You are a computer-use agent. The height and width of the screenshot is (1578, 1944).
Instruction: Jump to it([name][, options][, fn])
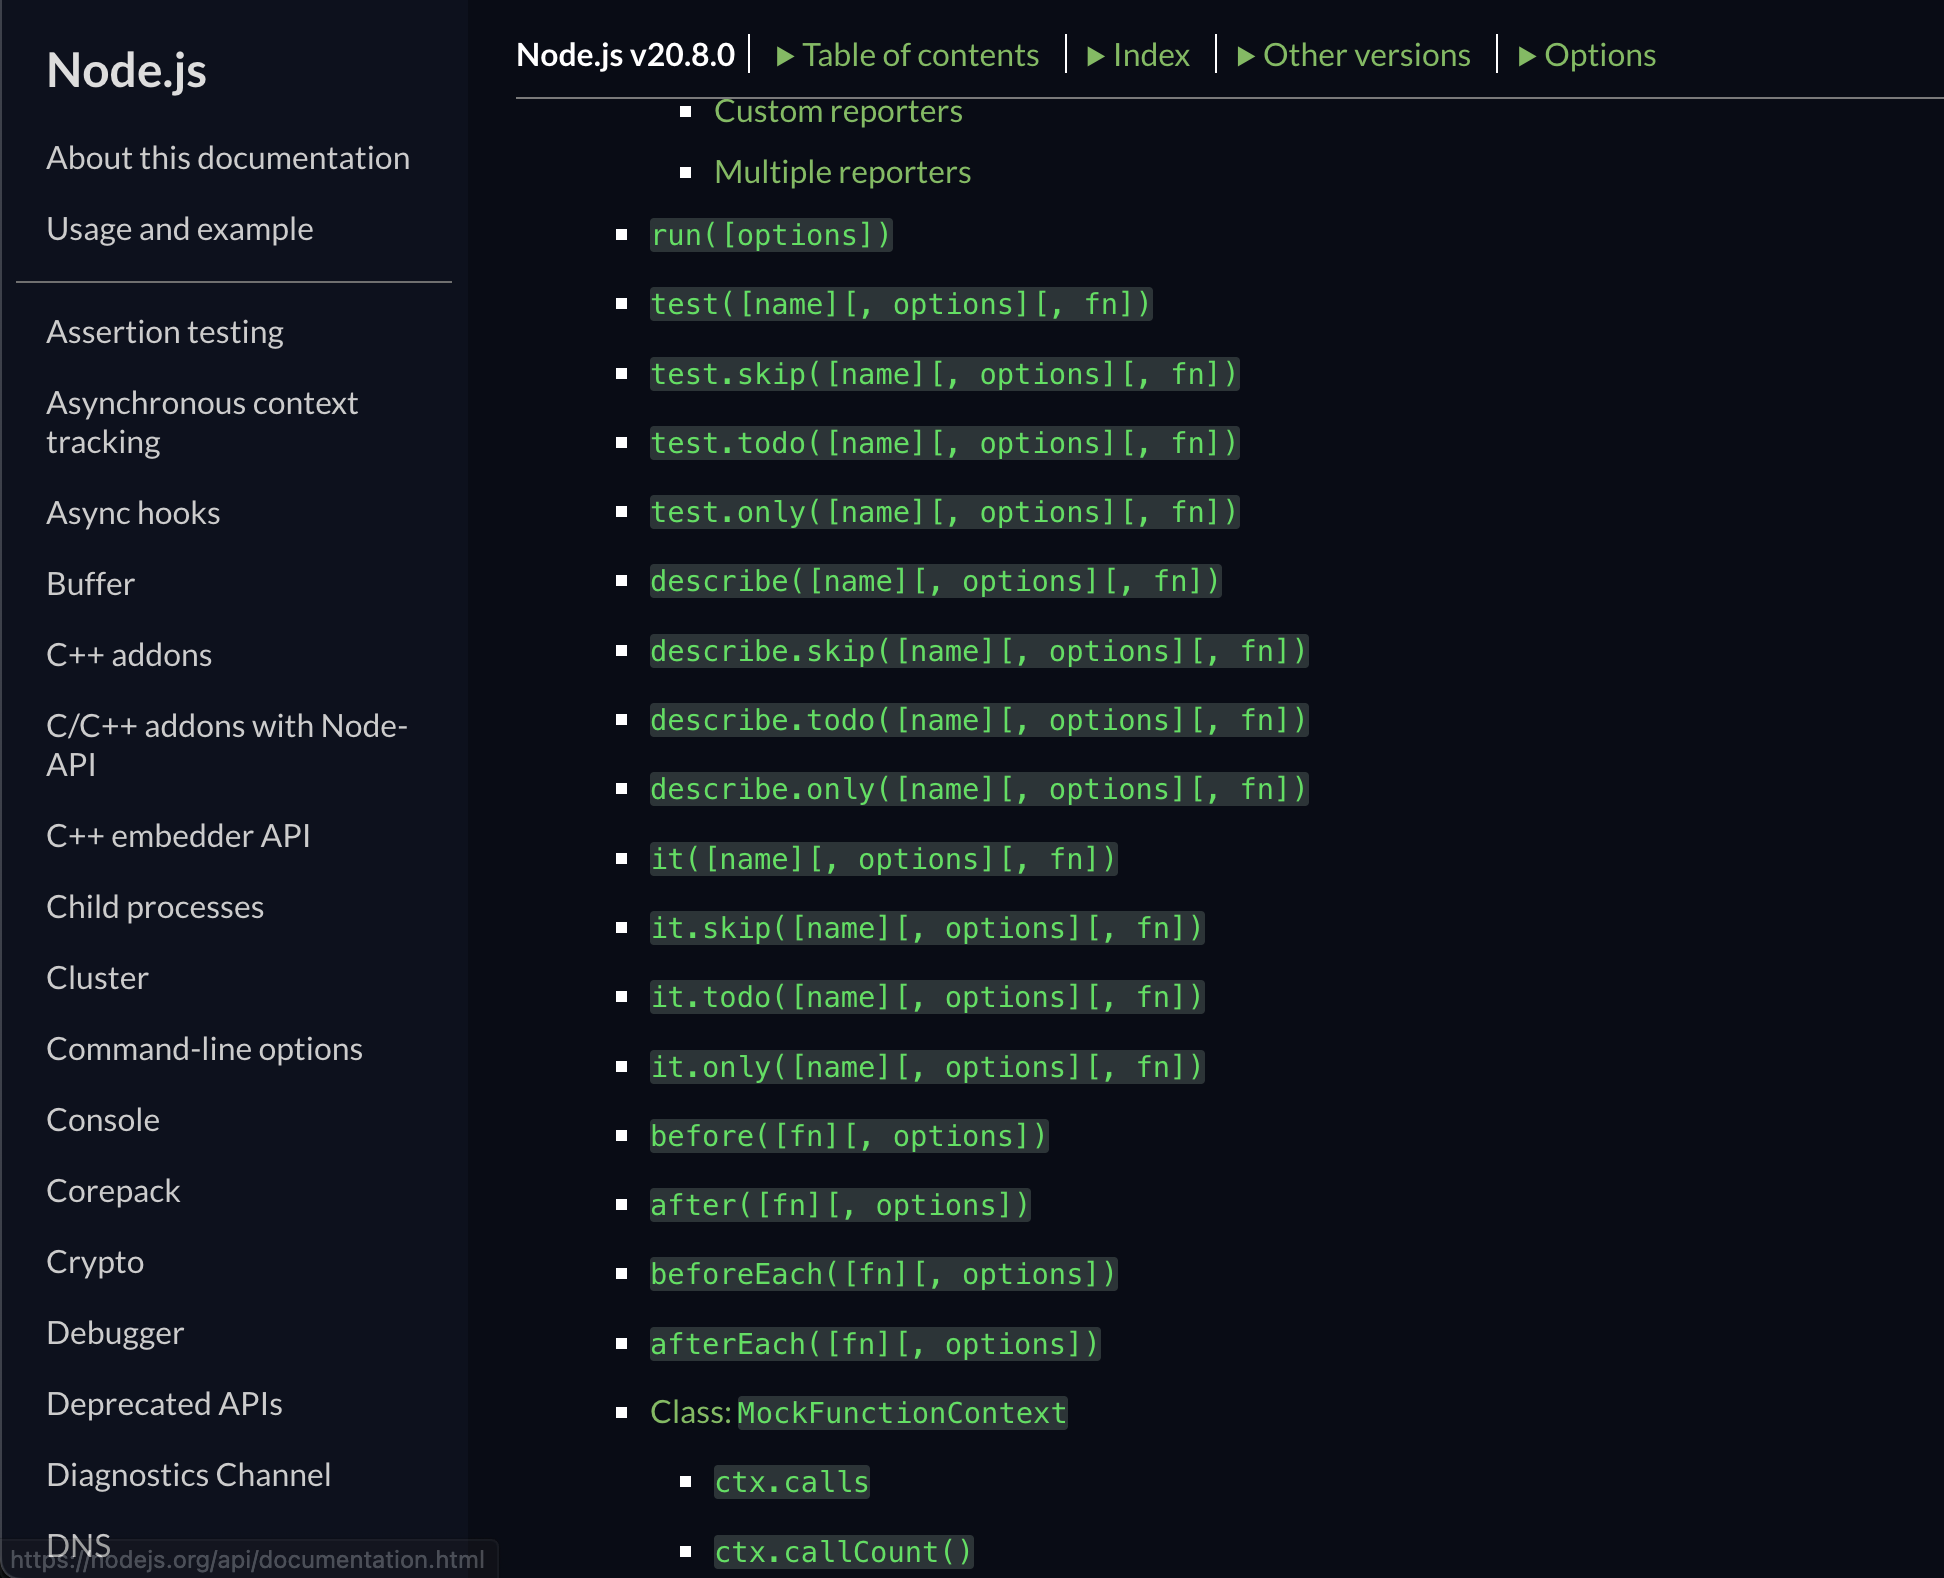point(883,859)
